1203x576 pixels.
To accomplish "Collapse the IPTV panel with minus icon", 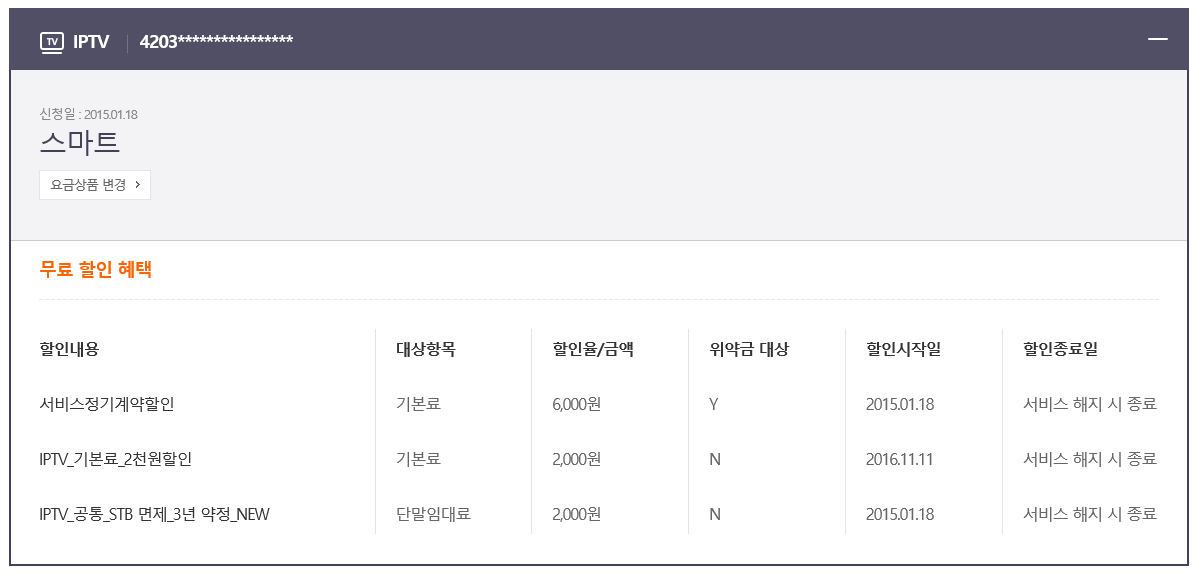I will click(x=1158, y=38).
